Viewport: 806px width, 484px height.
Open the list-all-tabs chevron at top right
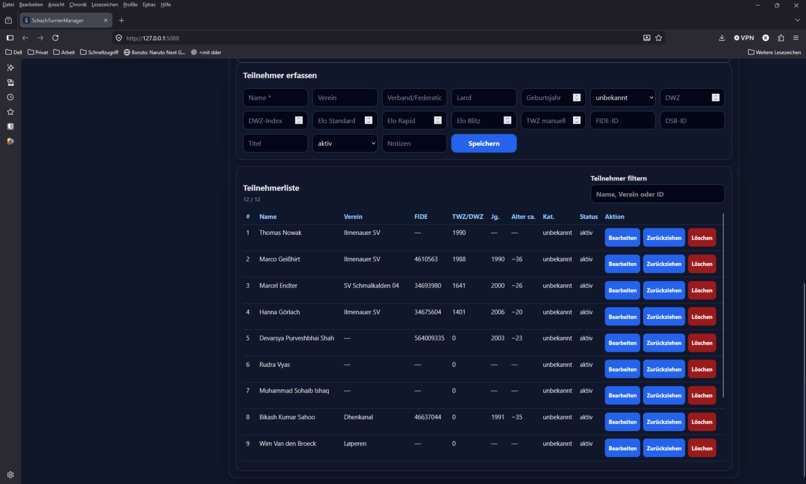pos(797,21)
